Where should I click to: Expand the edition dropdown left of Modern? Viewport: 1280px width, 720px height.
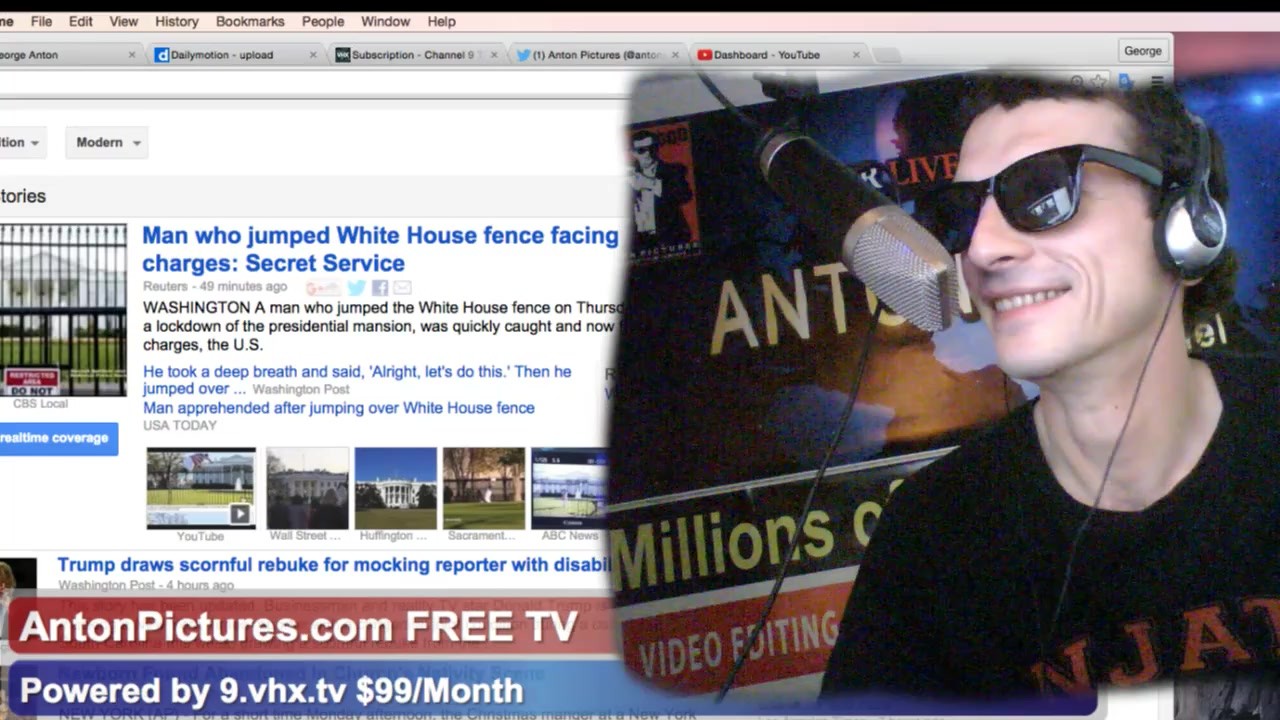click(20, 143)
